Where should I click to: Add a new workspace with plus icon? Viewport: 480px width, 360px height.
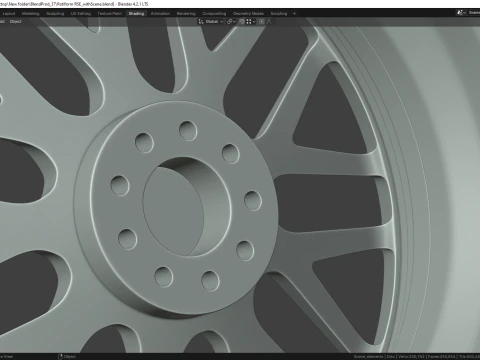[x=294, y=14]
